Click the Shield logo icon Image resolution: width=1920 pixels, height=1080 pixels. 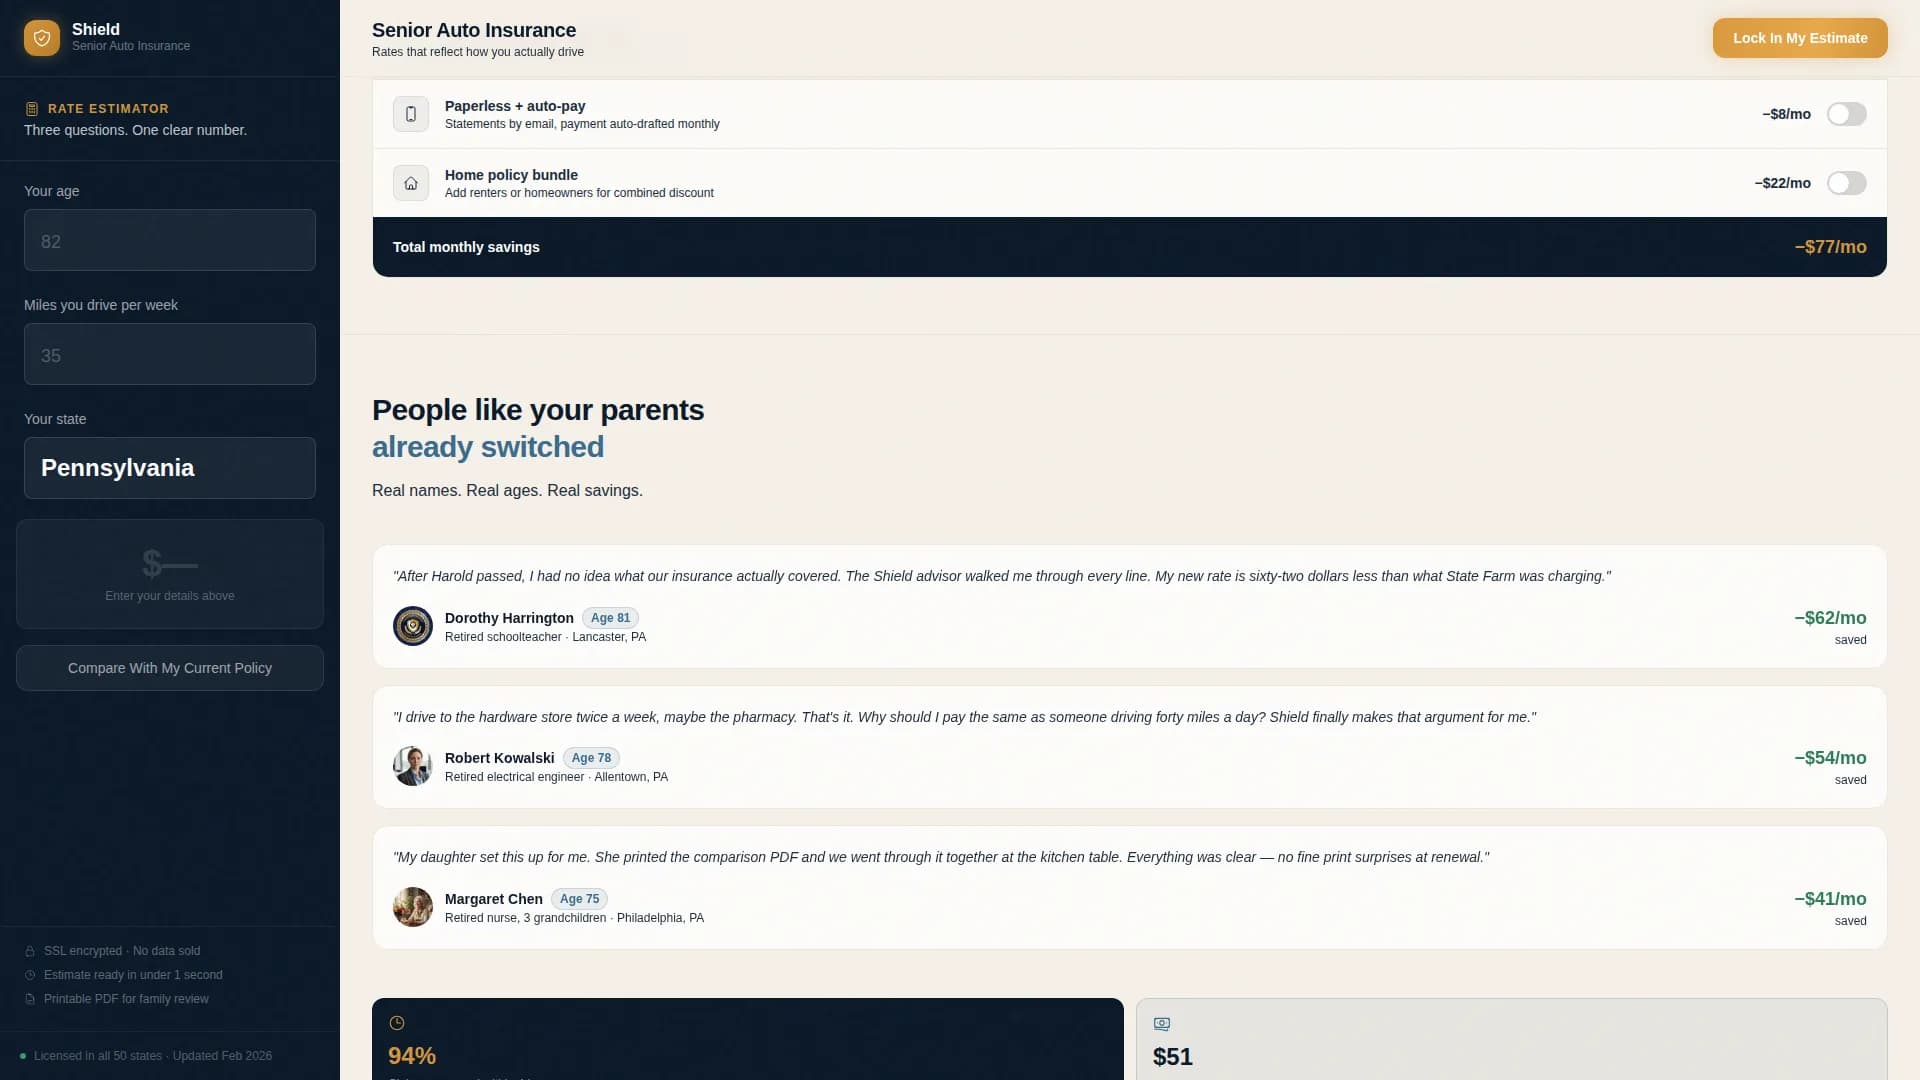tap(42, 38)
